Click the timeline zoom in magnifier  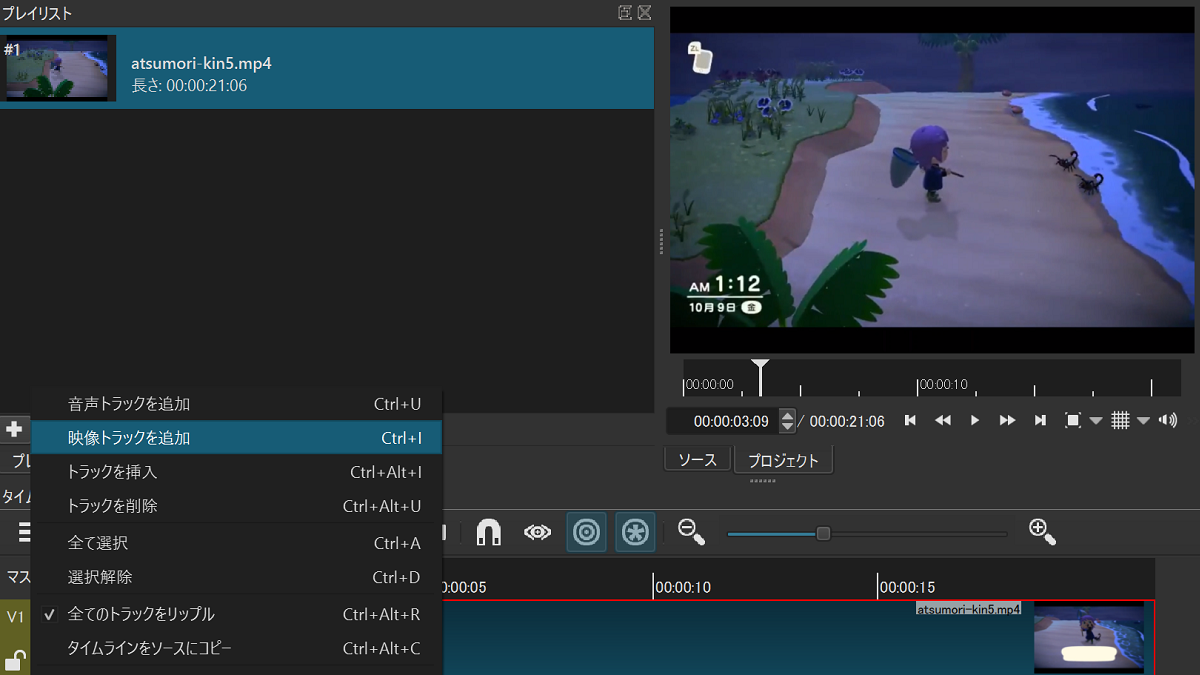coord(1043,532)
